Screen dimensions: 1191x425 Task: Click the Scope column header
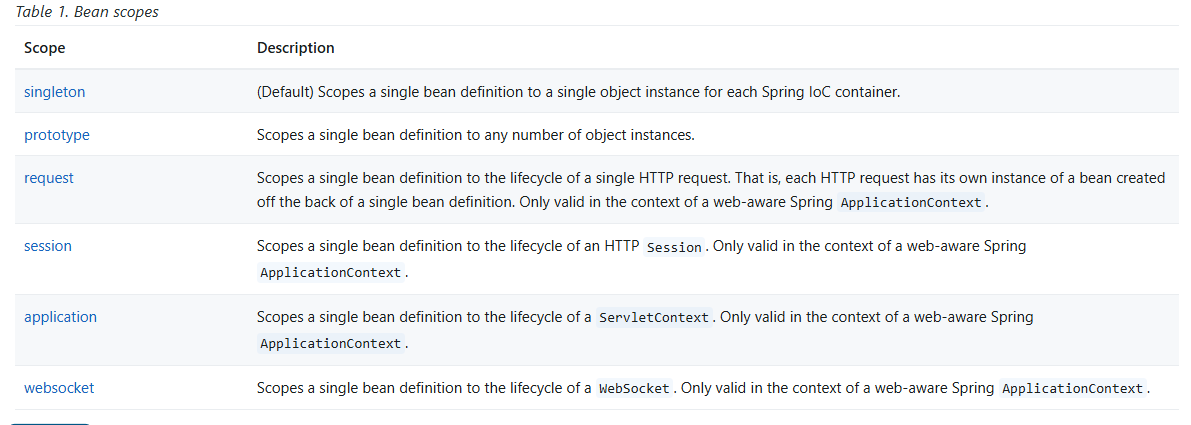coord(45,48)
